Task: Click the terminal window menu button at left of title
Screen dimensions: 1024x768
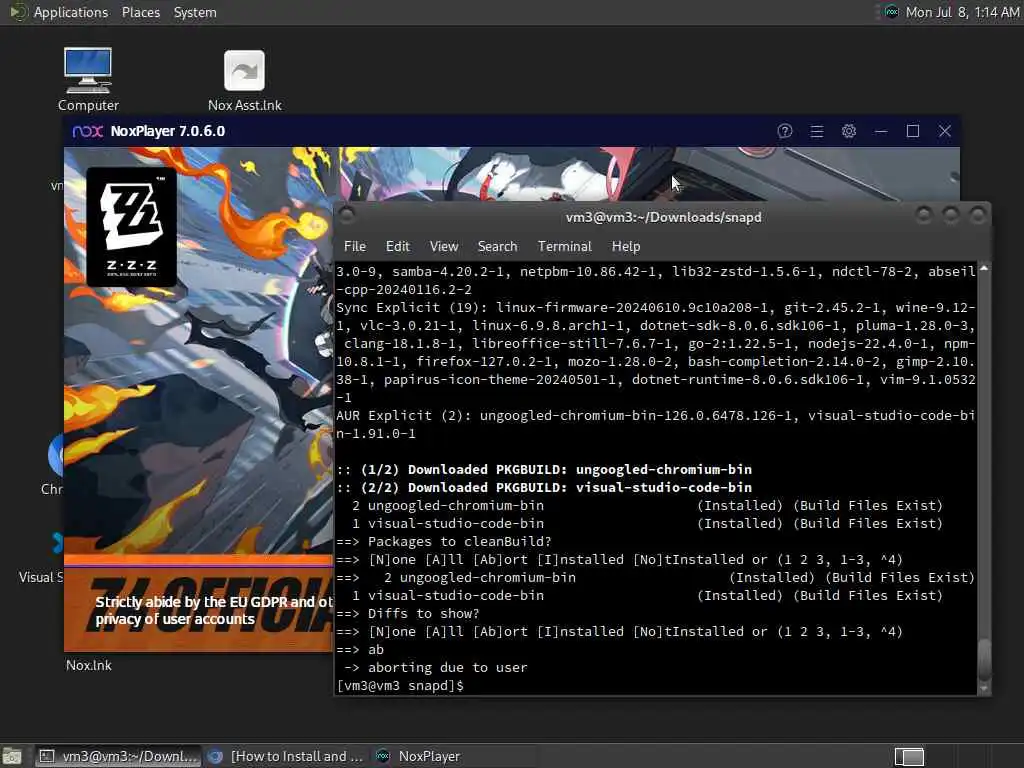Action: 347,215
